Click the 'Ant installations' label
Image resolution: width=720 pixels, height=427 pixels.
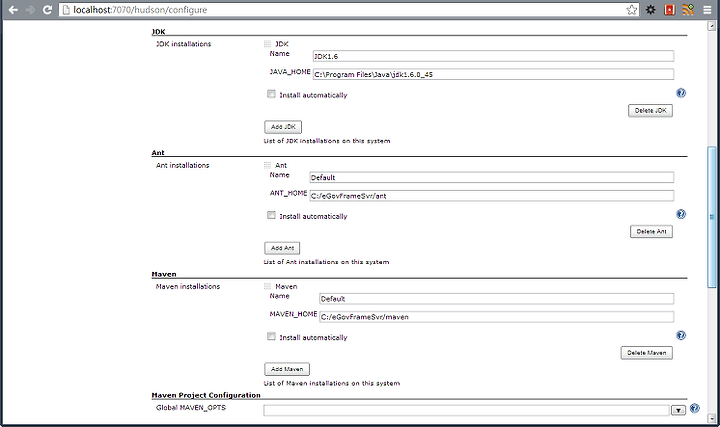pos(182,165)
